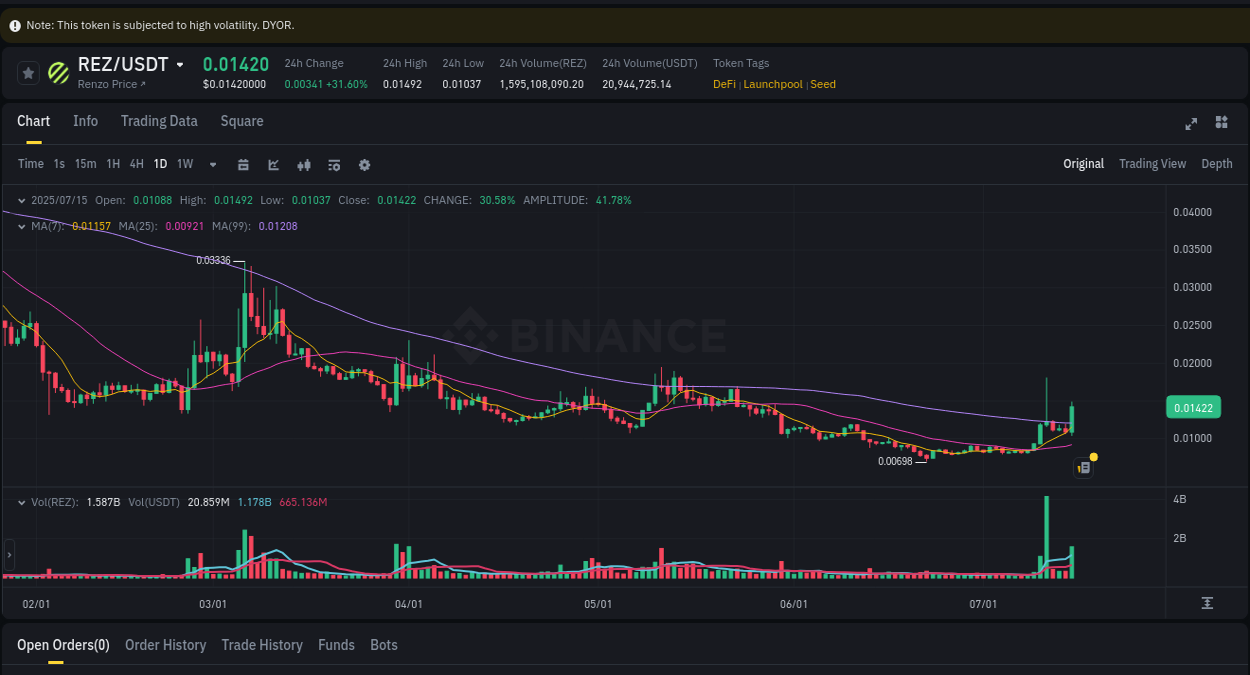Click the candlestick comparison toolbar icon
The image size is (1250, 675).
304,164
